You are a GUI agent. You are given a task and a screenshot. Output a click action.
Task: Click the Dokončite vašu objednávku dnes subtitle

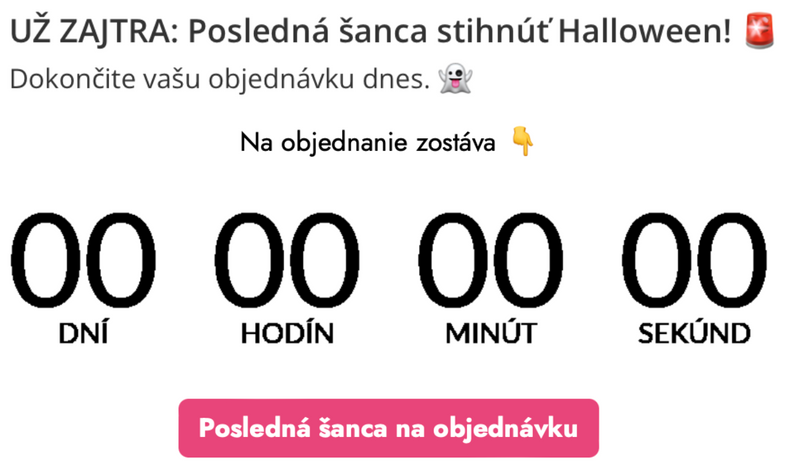(221, 79)
